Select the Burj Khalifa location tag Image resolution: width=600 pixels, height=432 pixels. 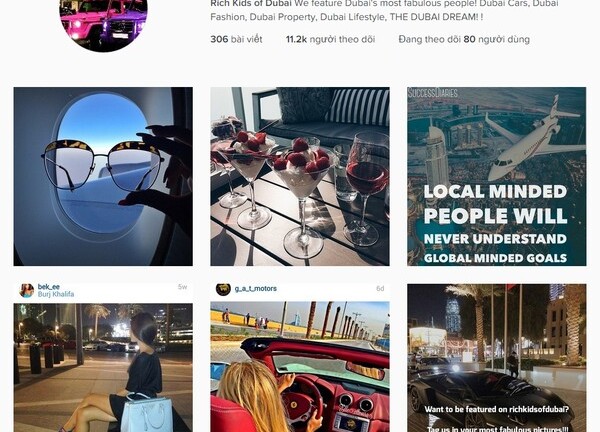pyautogui.click(x=56, y=294)
